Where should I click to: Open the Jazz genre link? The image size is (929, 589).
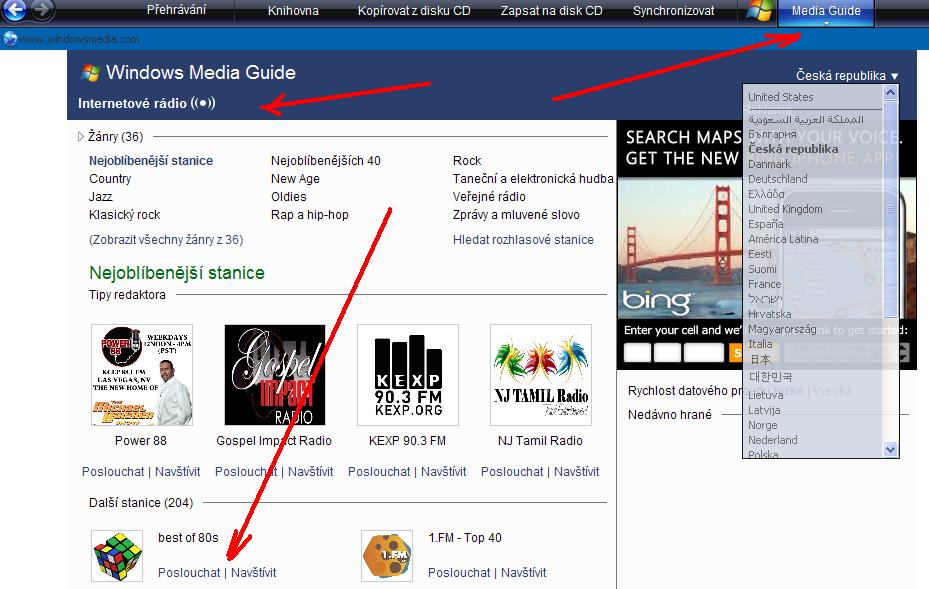click(100, 197)
